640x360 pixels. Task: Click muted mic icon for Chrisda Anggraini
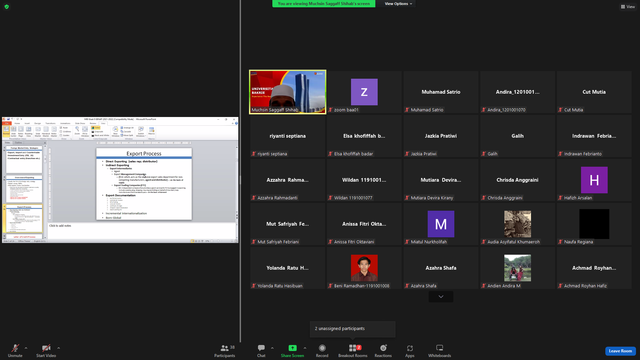pos(484,198)
